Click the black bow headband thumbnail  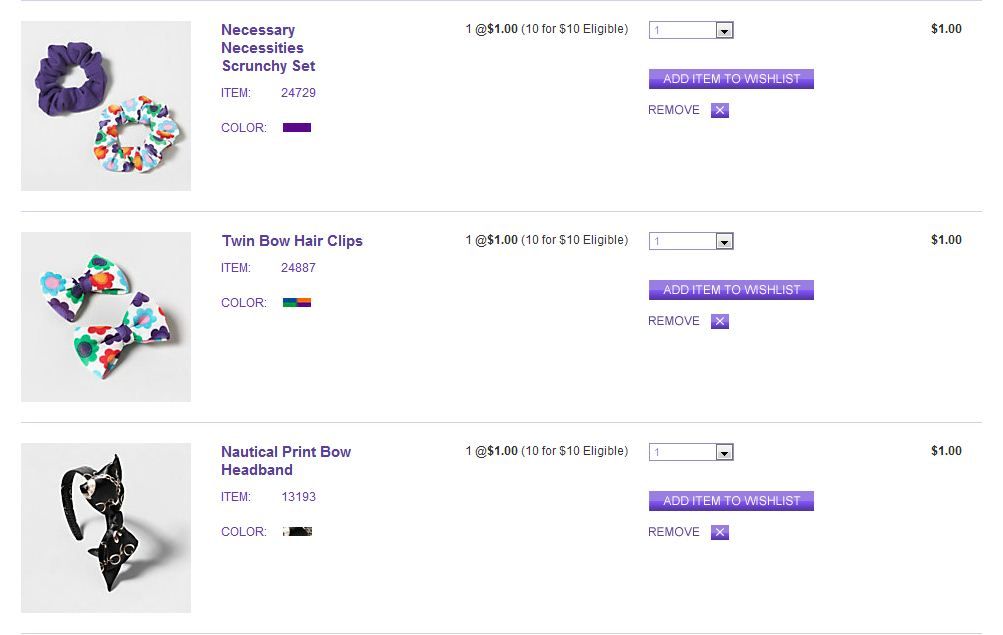click(x=106, y=528)
